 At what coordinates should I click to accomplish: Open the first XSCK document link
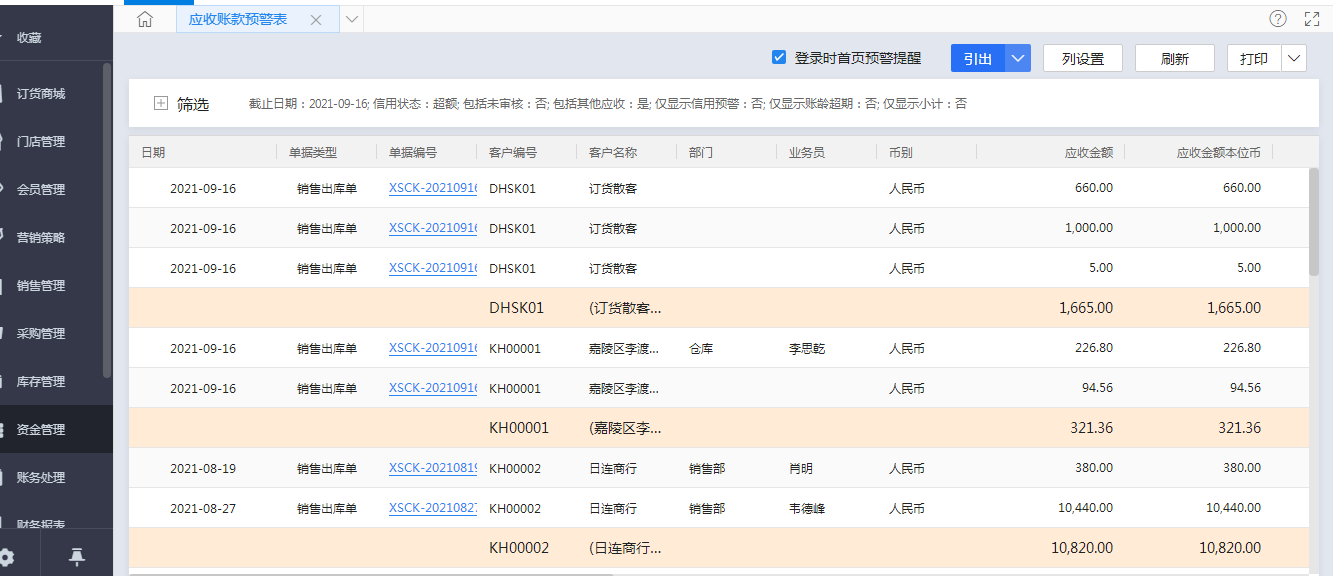[433, 188]
